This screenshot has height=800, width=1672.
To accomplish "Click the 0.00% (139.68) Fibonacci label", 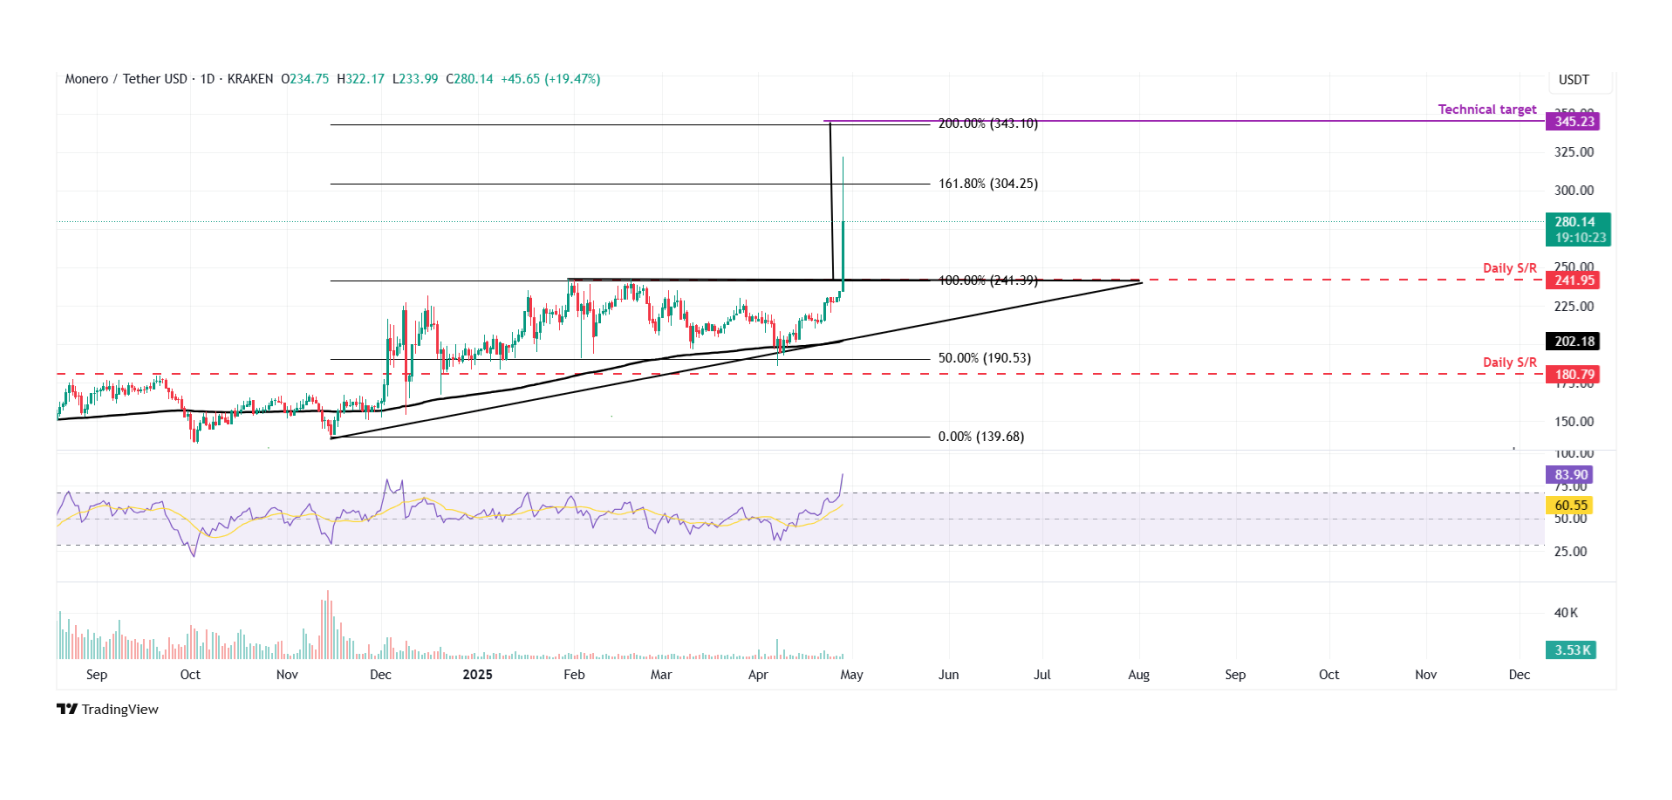I will [981, 437].
